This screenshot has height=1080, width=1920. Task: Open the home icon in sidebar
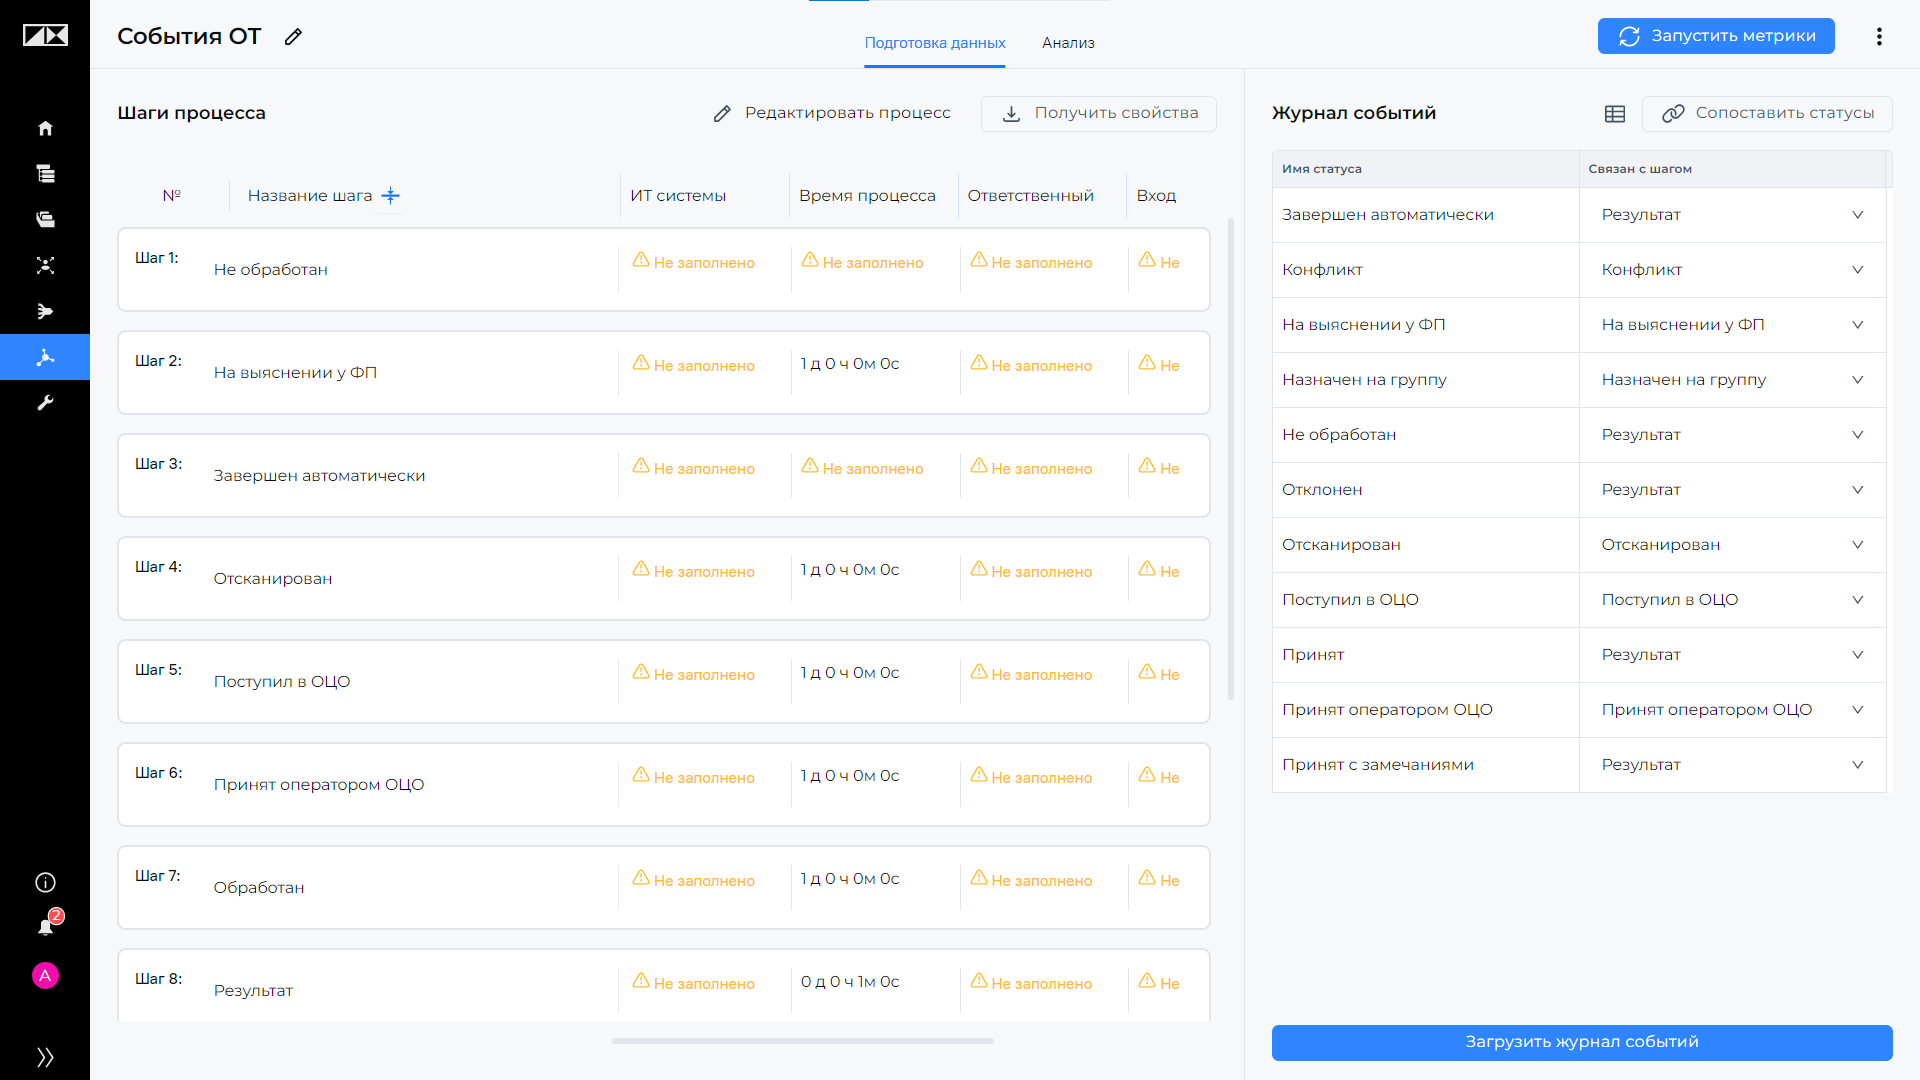(x=45, y=128)
